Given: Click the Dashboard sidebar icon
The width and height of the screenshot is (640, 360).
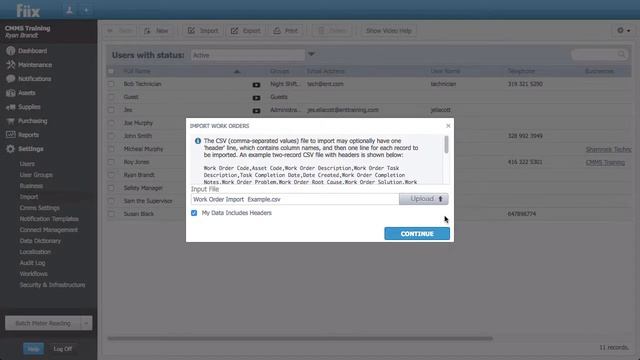Looking at the screenshot, I should [11, 51].
